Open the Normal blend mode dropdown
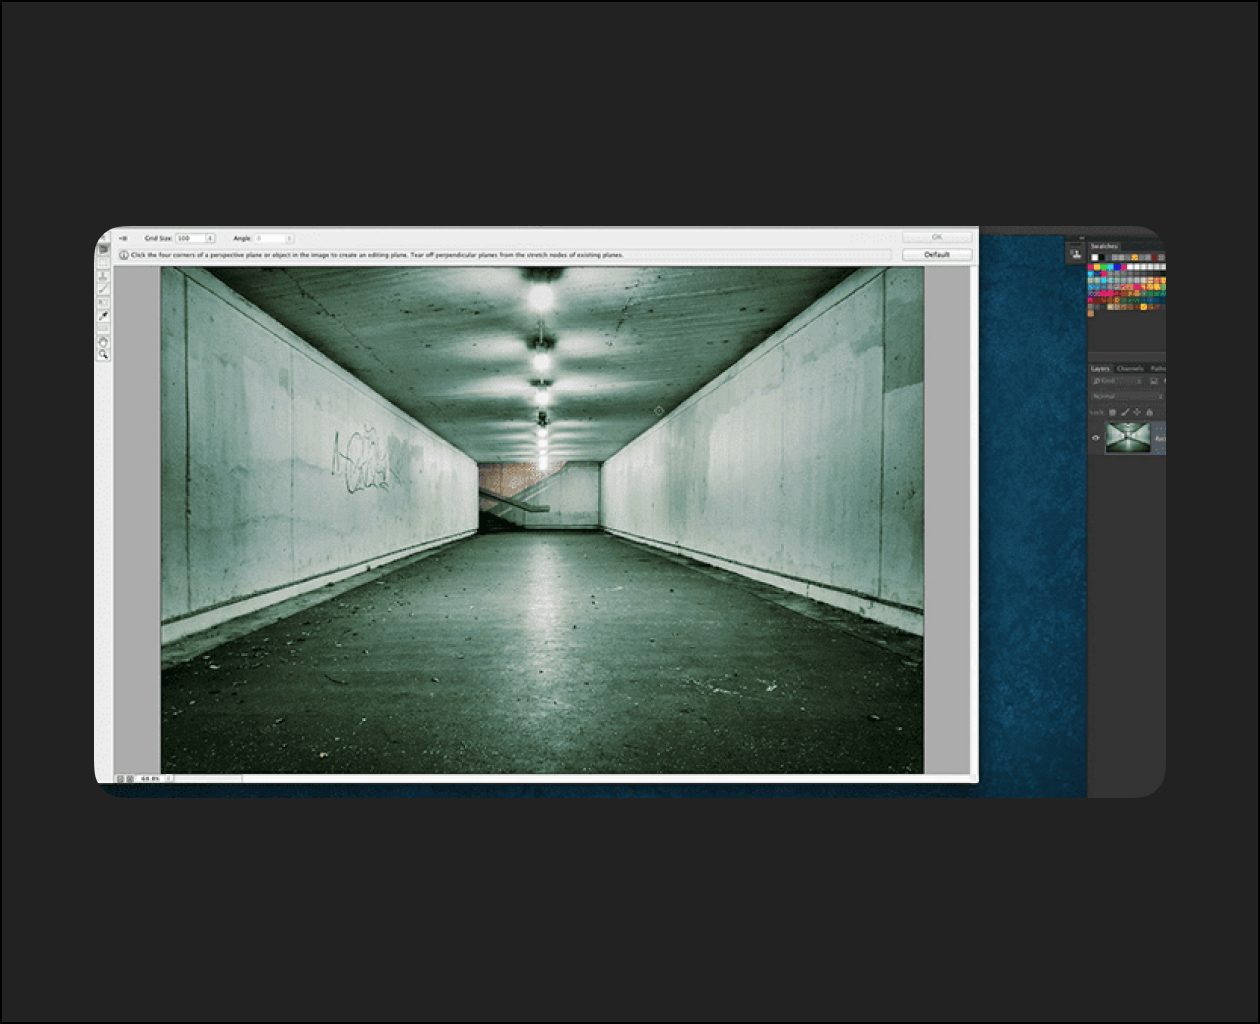 (x=1127, y=396)
